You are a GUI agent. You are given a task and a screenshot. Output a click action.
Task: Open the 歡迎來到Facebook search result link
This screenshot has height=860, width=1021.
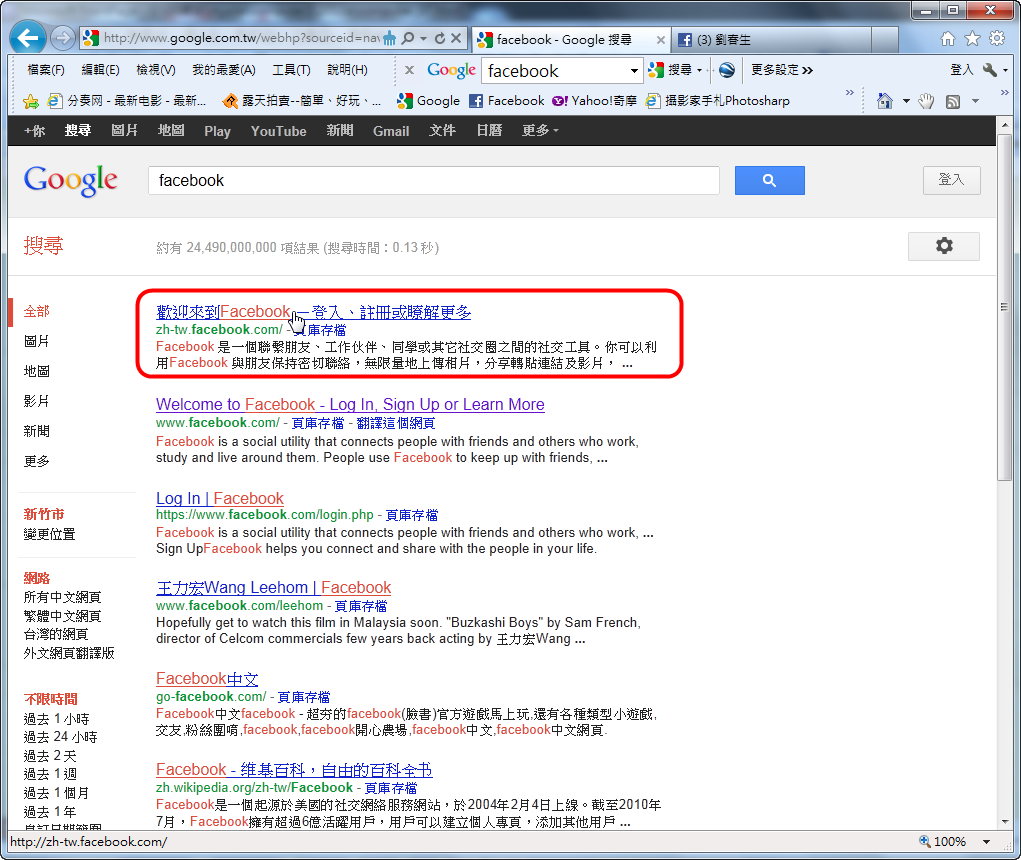pos(313,312)
